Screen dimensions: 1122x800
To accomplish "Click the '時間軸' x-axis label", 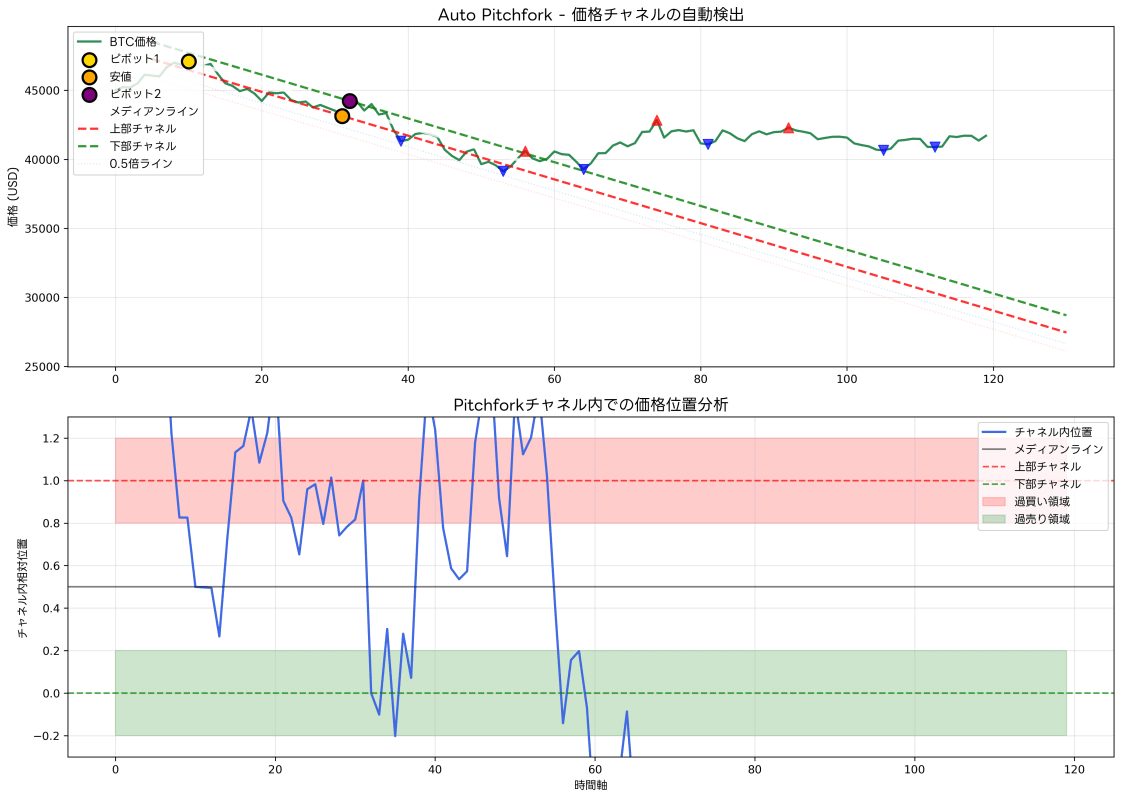I will pyautogui.click(x=591, y=785).
